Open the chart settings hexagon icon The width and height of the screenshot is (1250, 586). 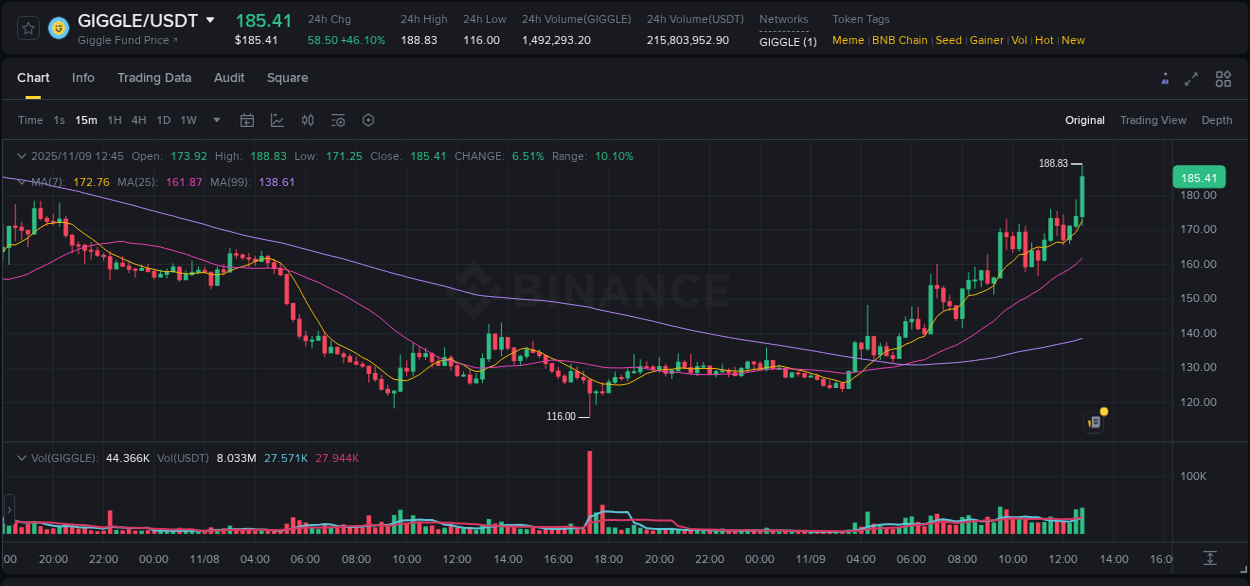(x=368, y=119)
